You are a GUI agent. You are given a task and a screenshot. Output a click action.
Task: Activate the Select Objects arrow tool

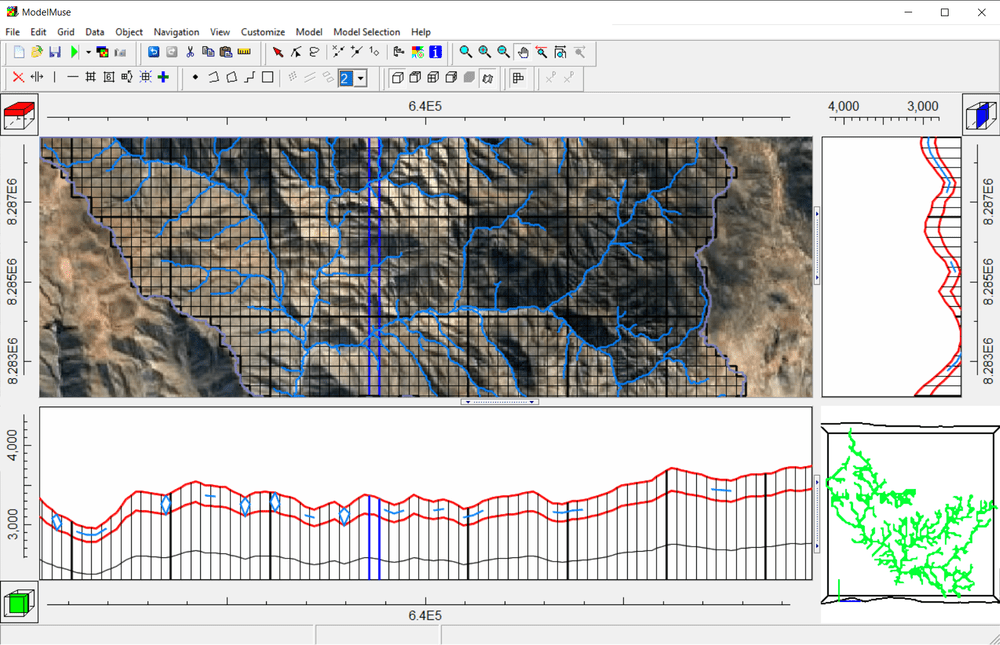277,53
